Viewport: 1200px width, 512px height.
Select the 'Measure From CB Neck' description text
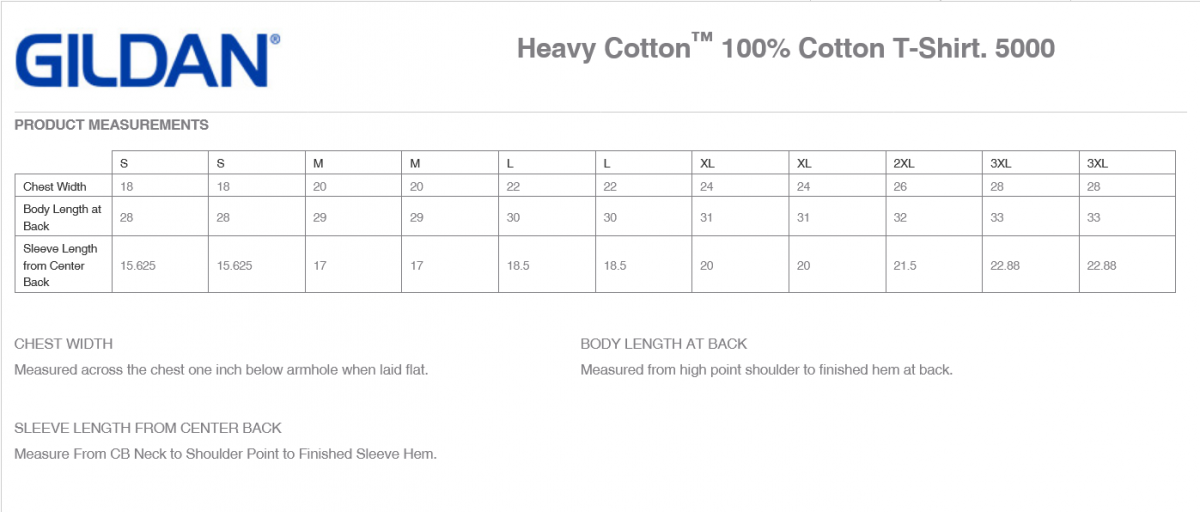225,454
